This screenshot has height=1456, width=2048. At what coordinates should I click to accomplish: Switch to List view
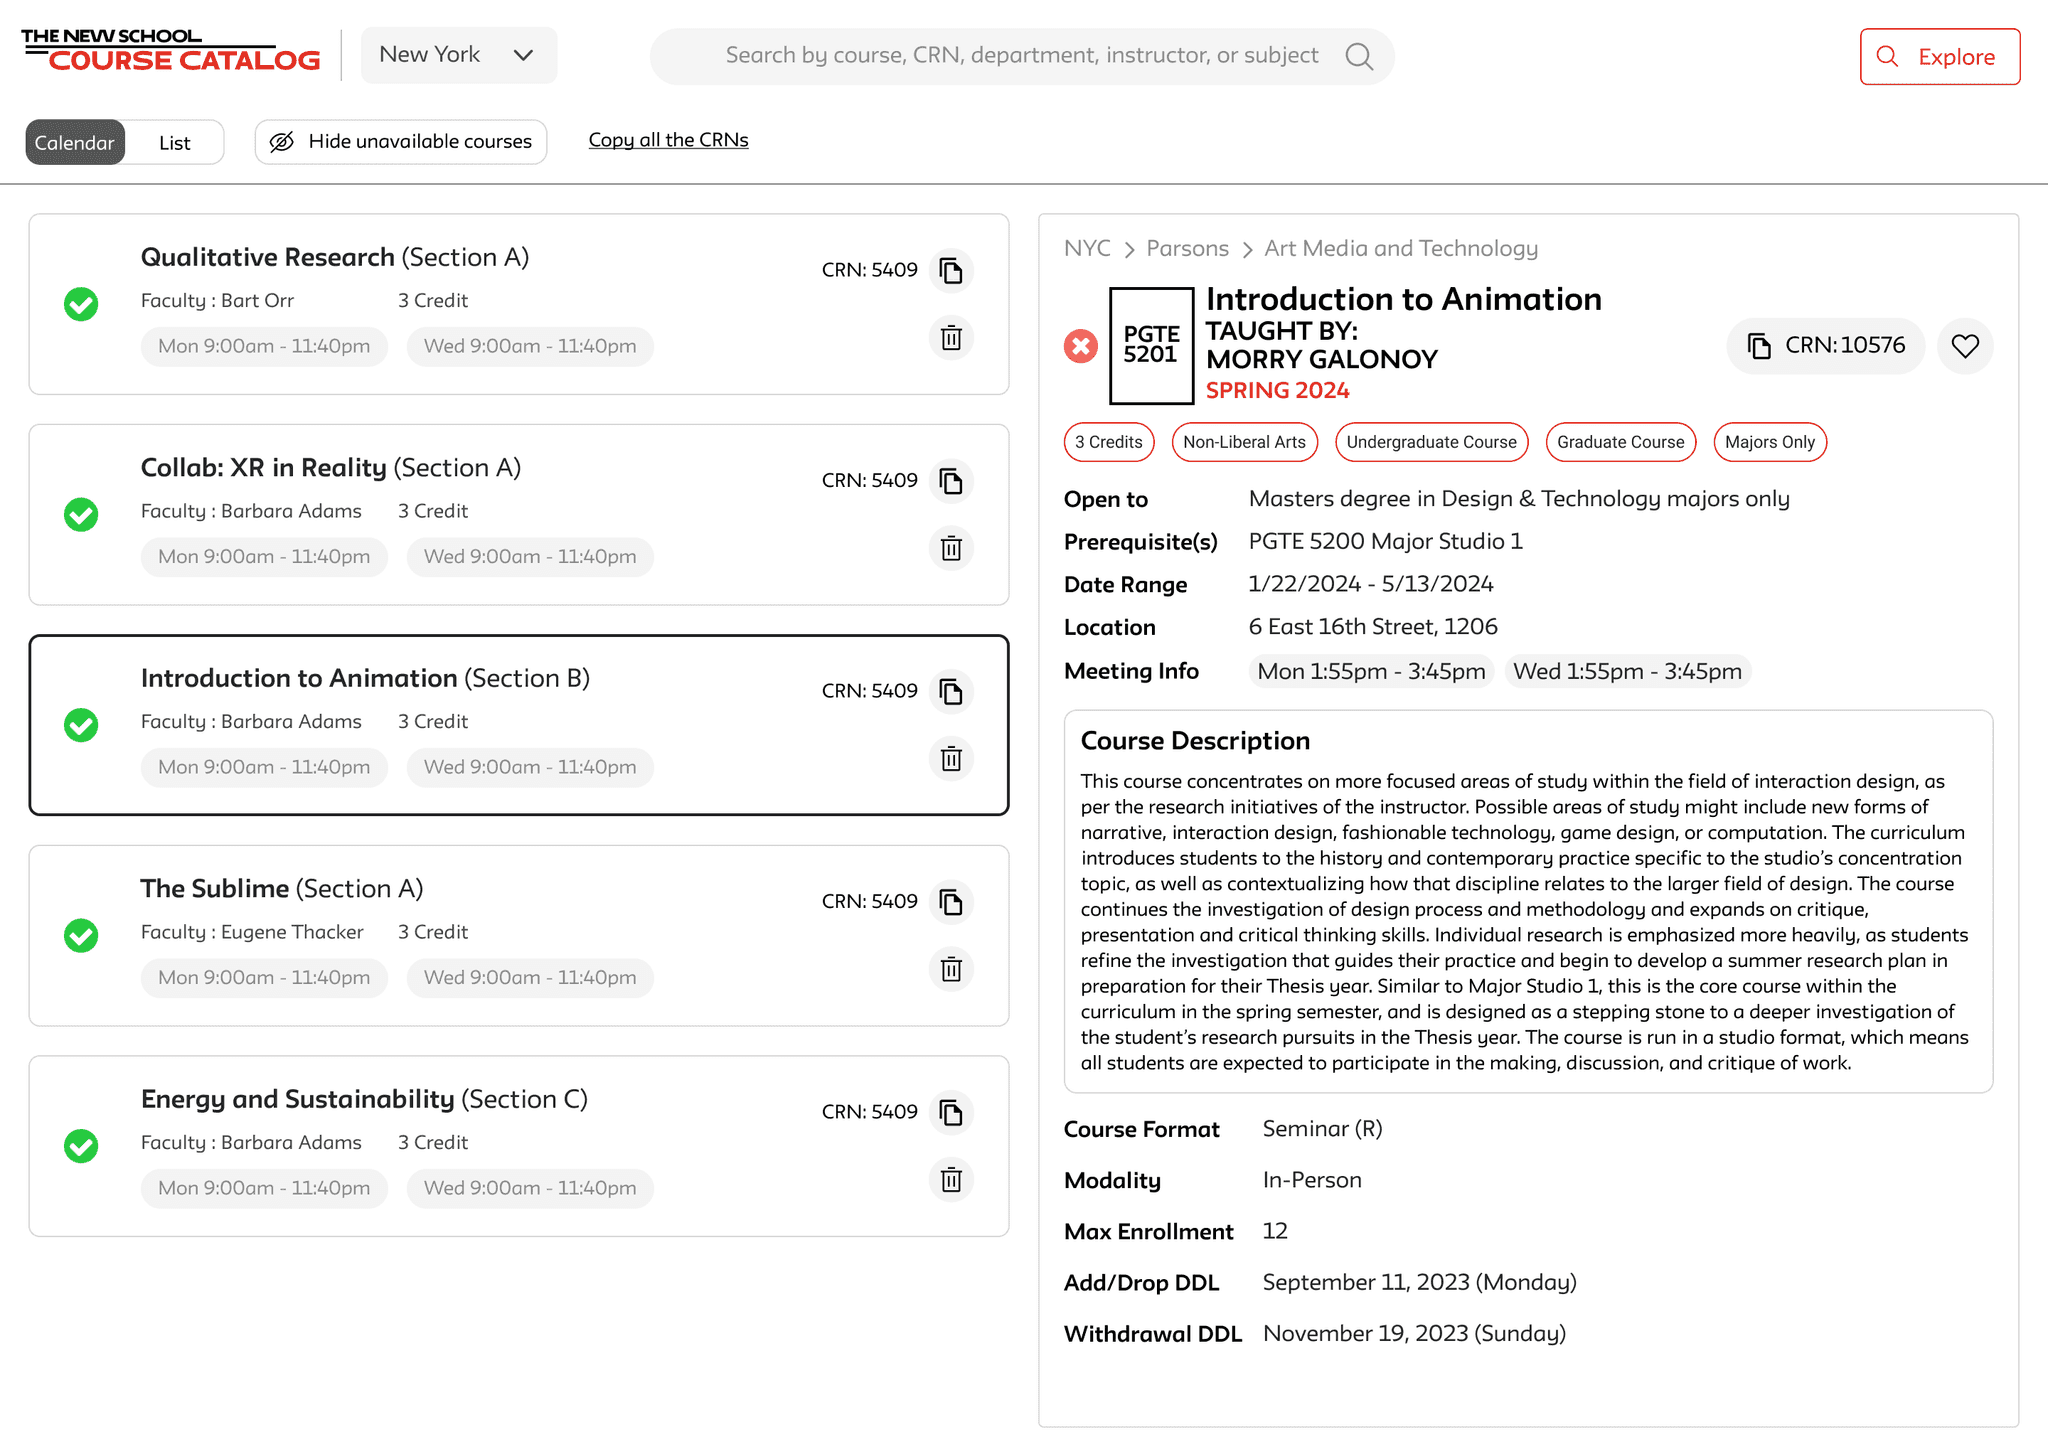point(174,142)
